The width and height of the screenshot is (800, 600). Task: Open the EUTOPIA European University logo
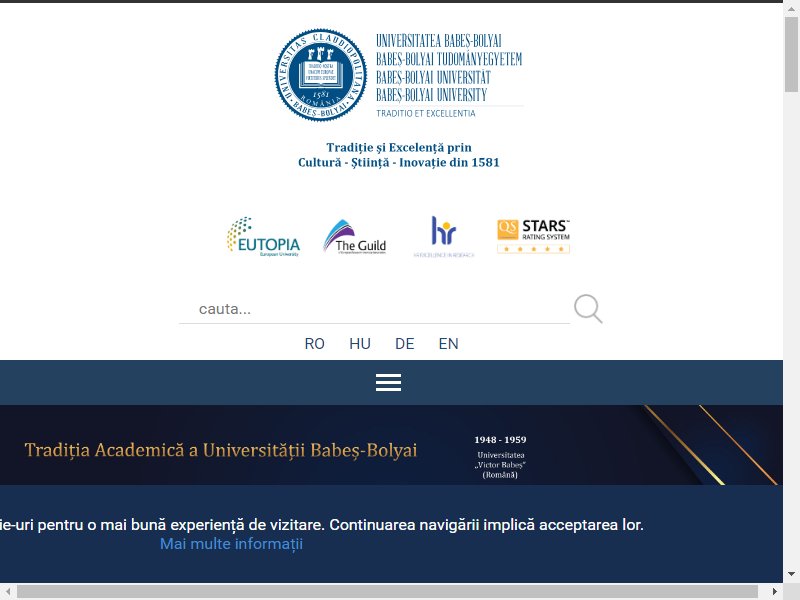[263, 236]
